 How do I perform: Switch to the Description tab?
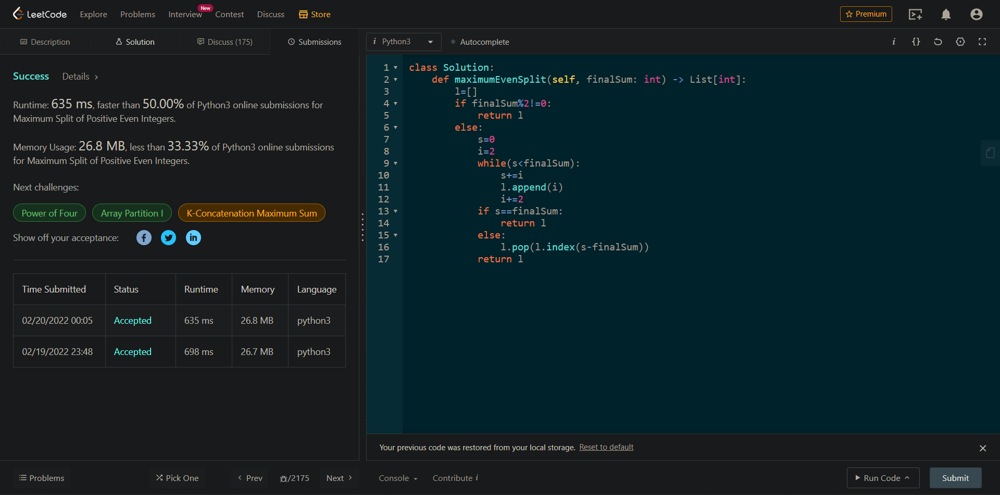coord(45,42)
